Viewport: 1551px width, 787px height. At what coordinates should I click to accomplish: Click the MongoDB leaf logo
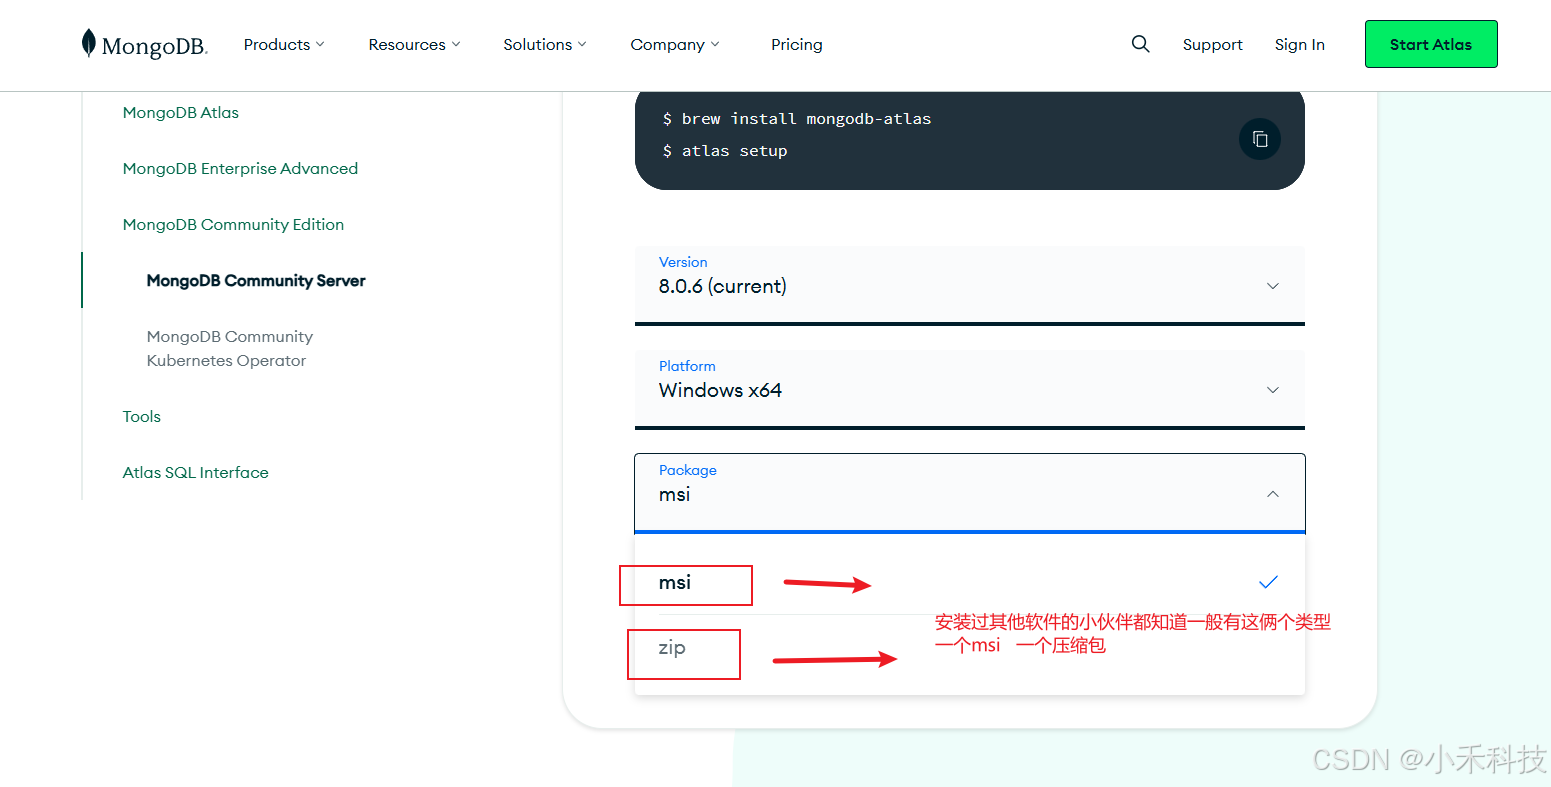(x=91, y=43)
